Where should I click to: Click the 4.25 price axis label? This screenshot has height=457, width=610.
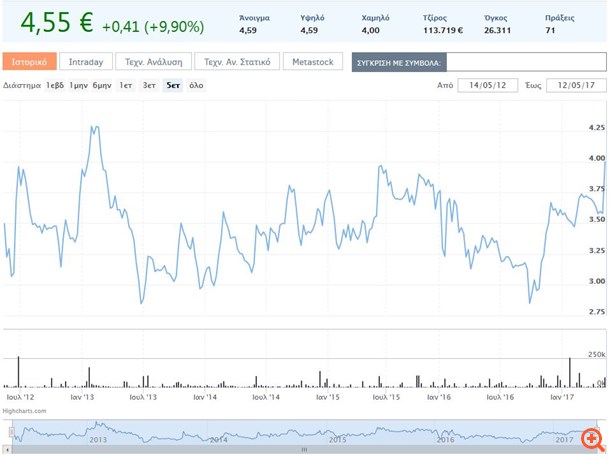597,128
